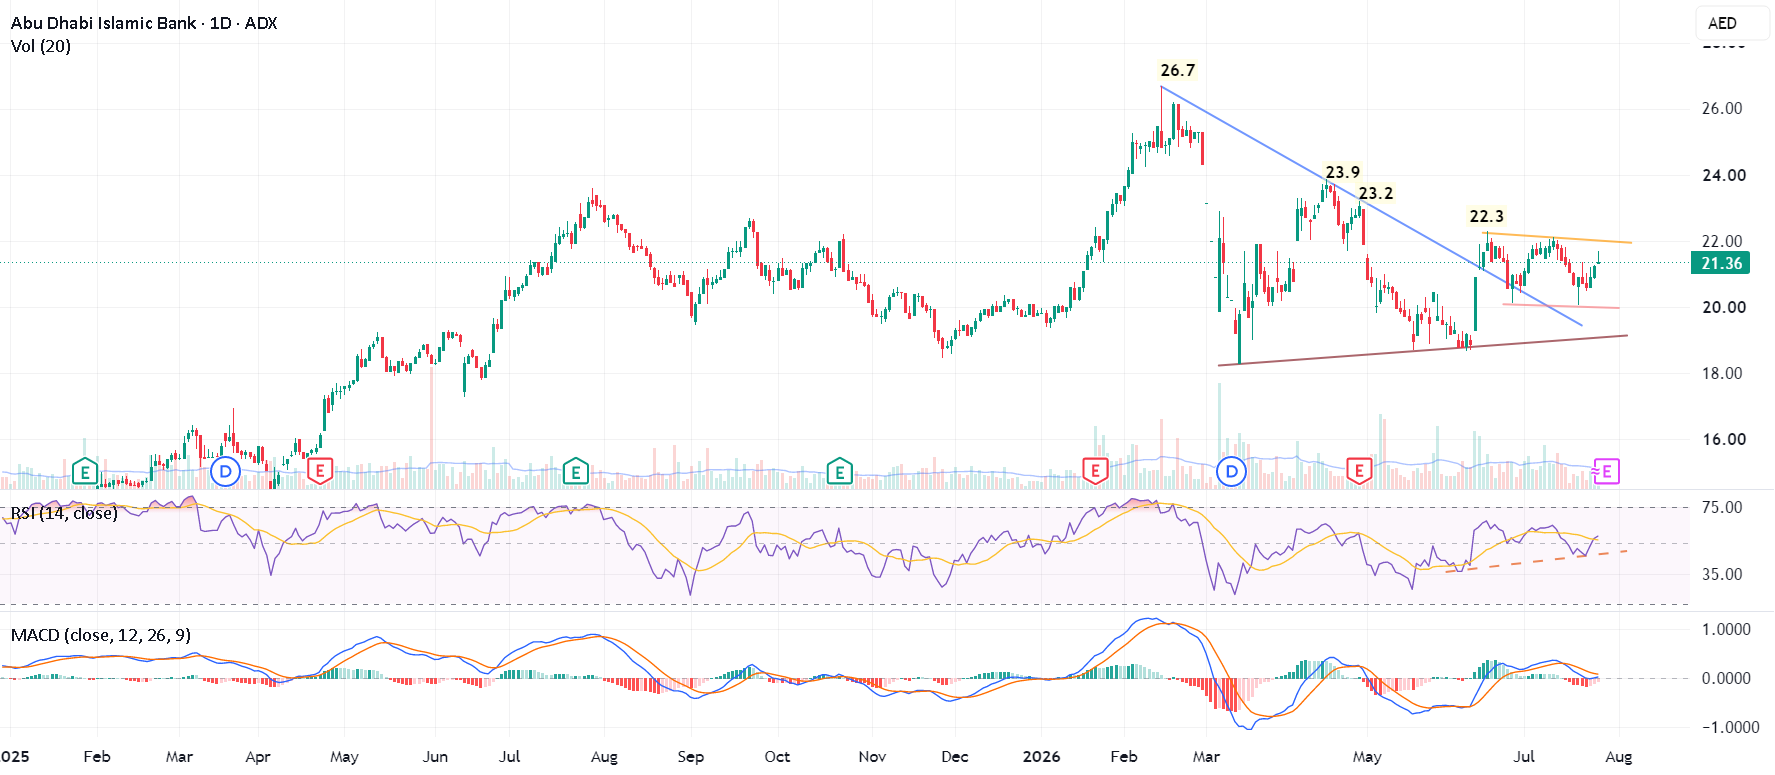
Task: Click the Nov label on time axis
Action: click(x=872, y=756)
